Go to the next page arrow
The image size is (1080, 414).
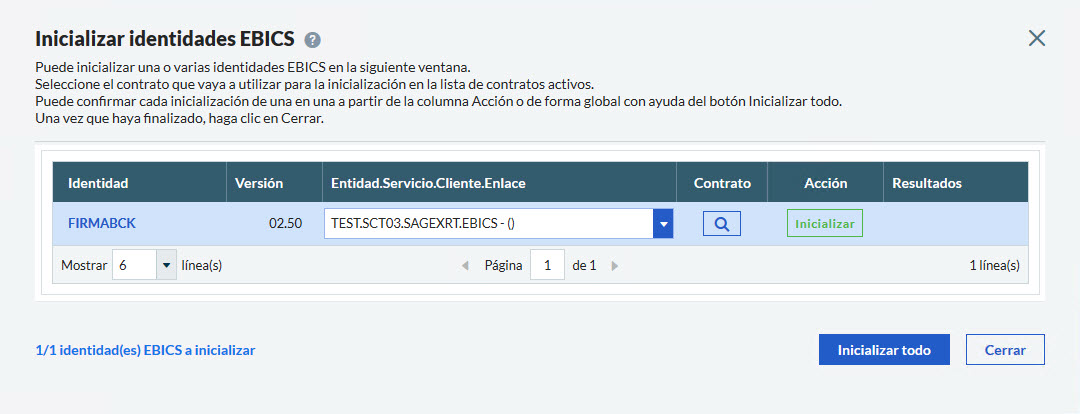coord(615,266)
